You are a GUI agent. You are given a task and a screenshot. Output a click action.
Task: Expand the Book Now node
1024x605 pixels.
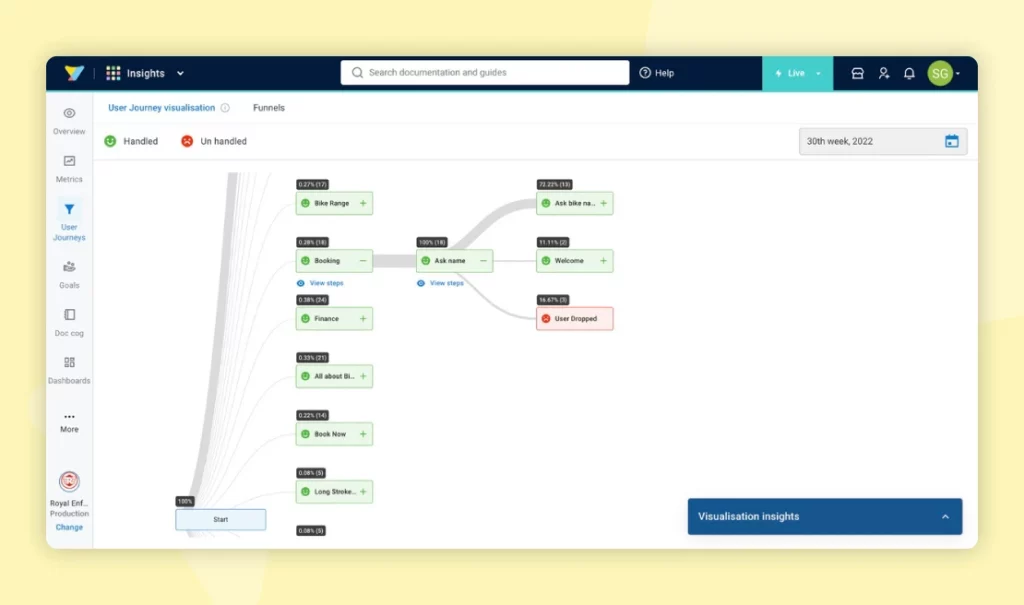363,434
